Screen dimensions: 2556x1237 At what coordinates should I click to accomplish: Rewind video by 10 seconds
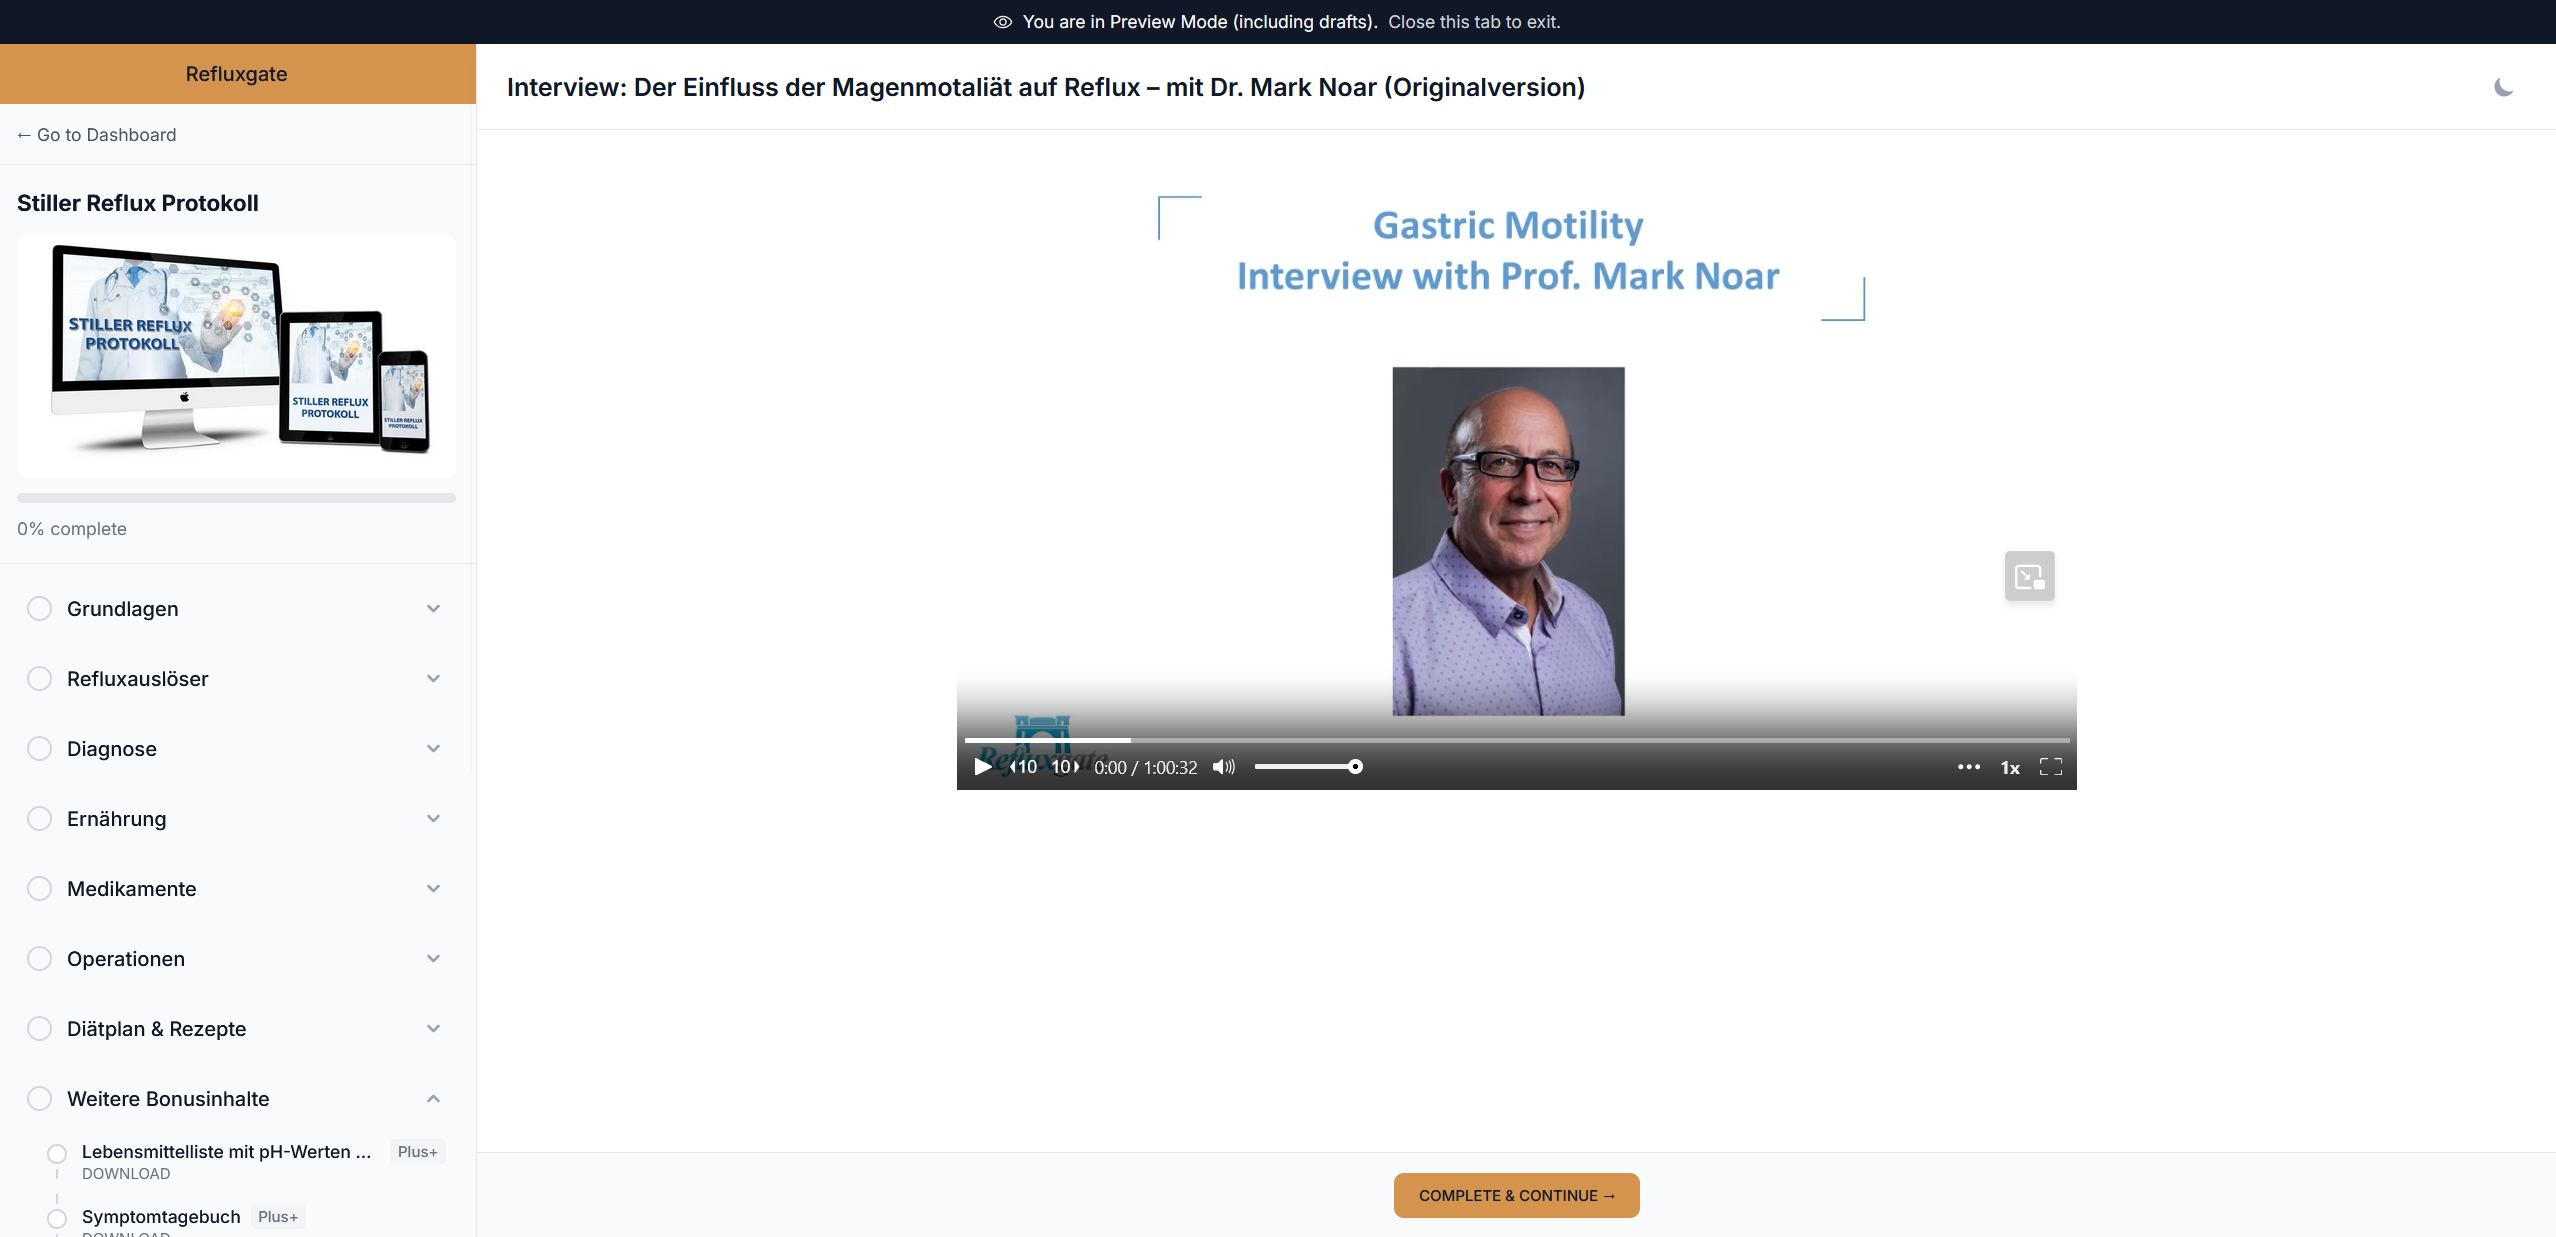(x=1023, y=767)
